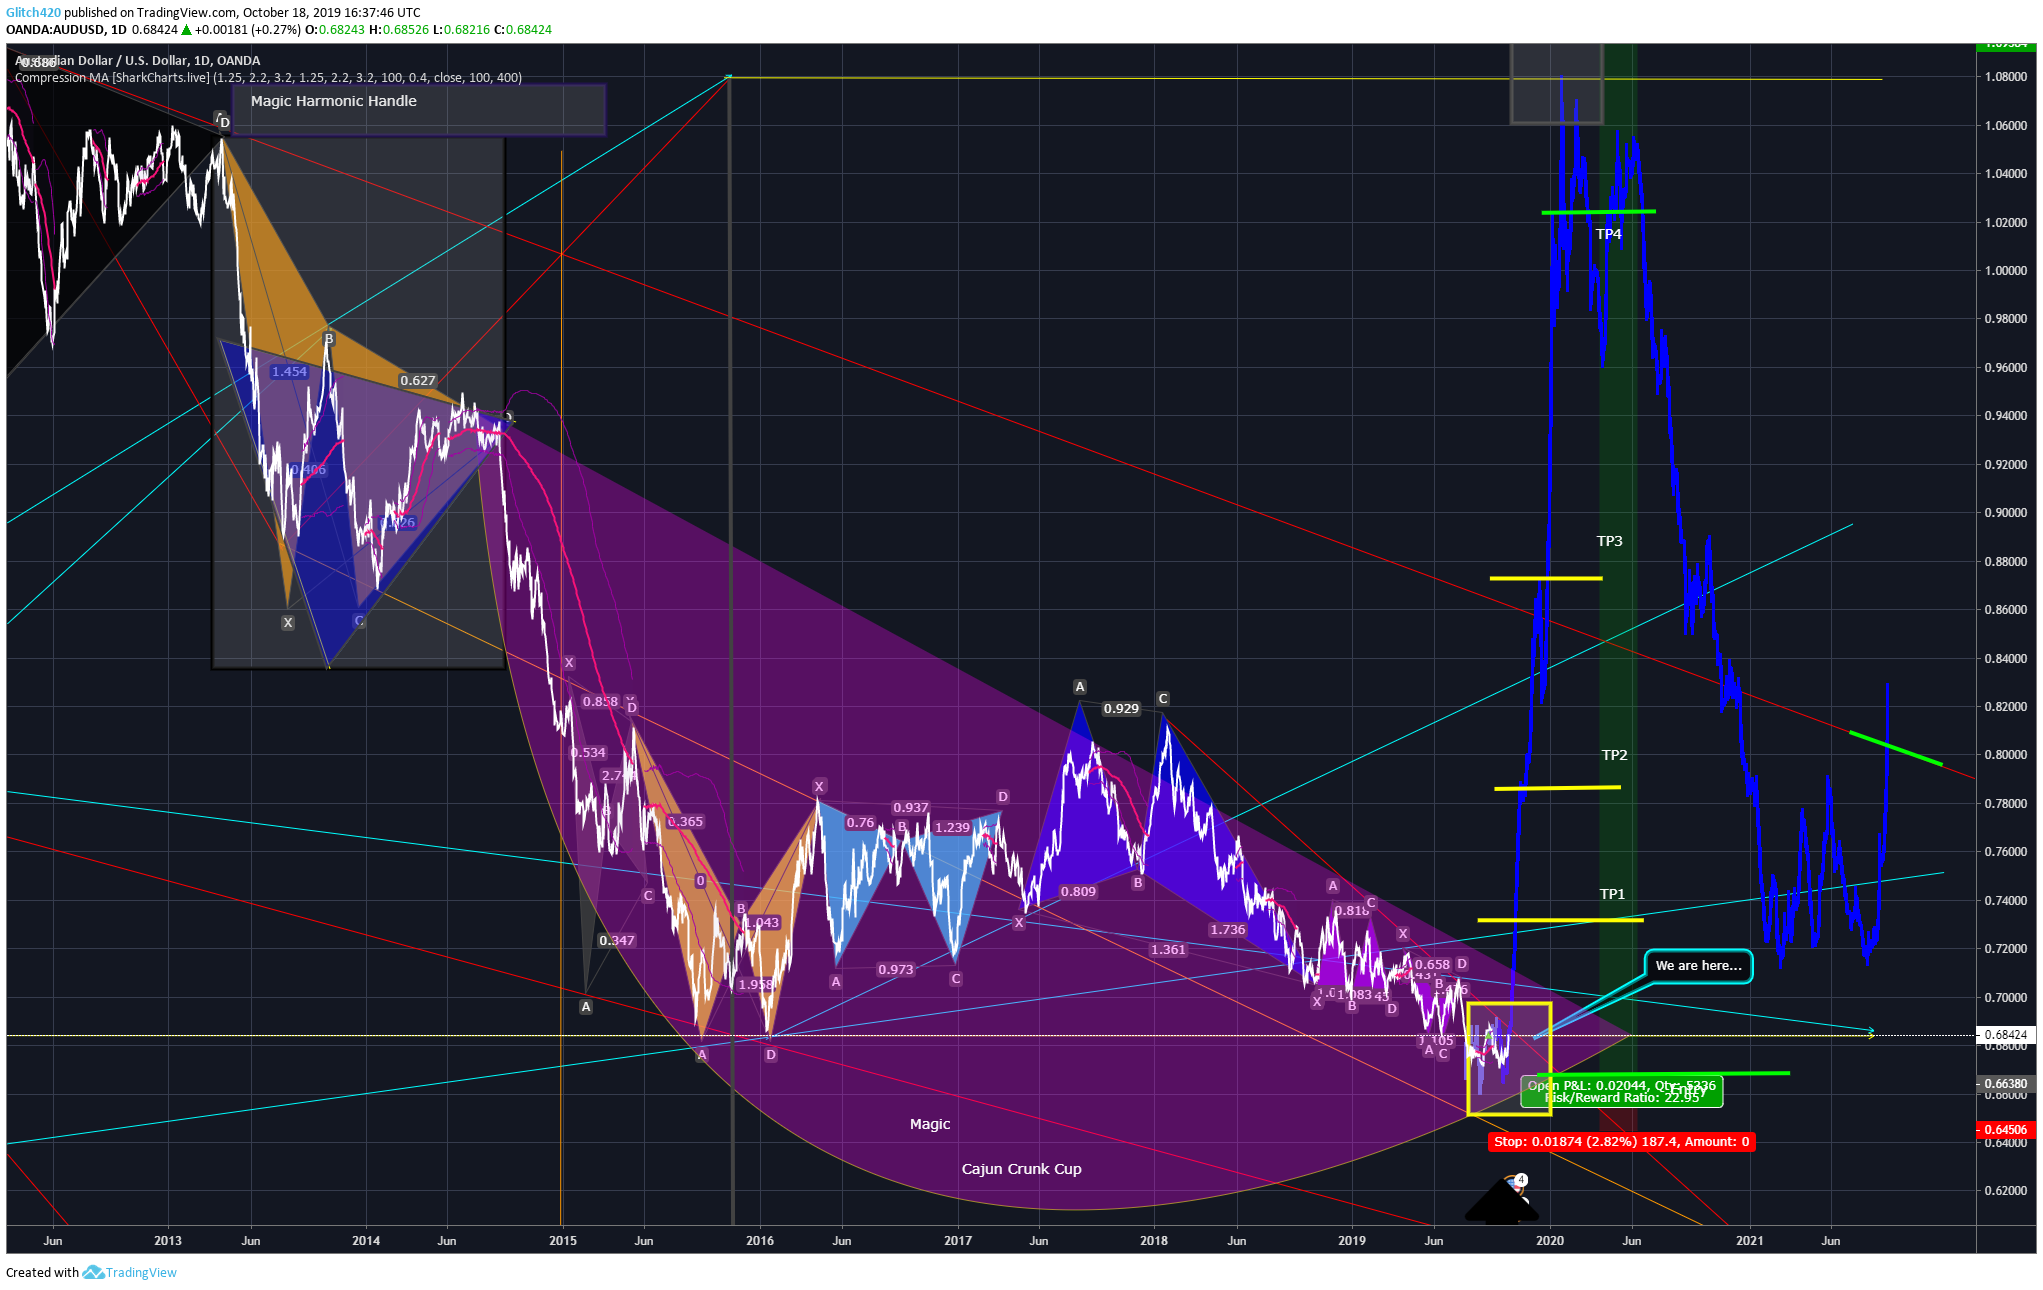Click the green up-arrow price change icon
This screenshot has width=2043, height=1290.
186,30
